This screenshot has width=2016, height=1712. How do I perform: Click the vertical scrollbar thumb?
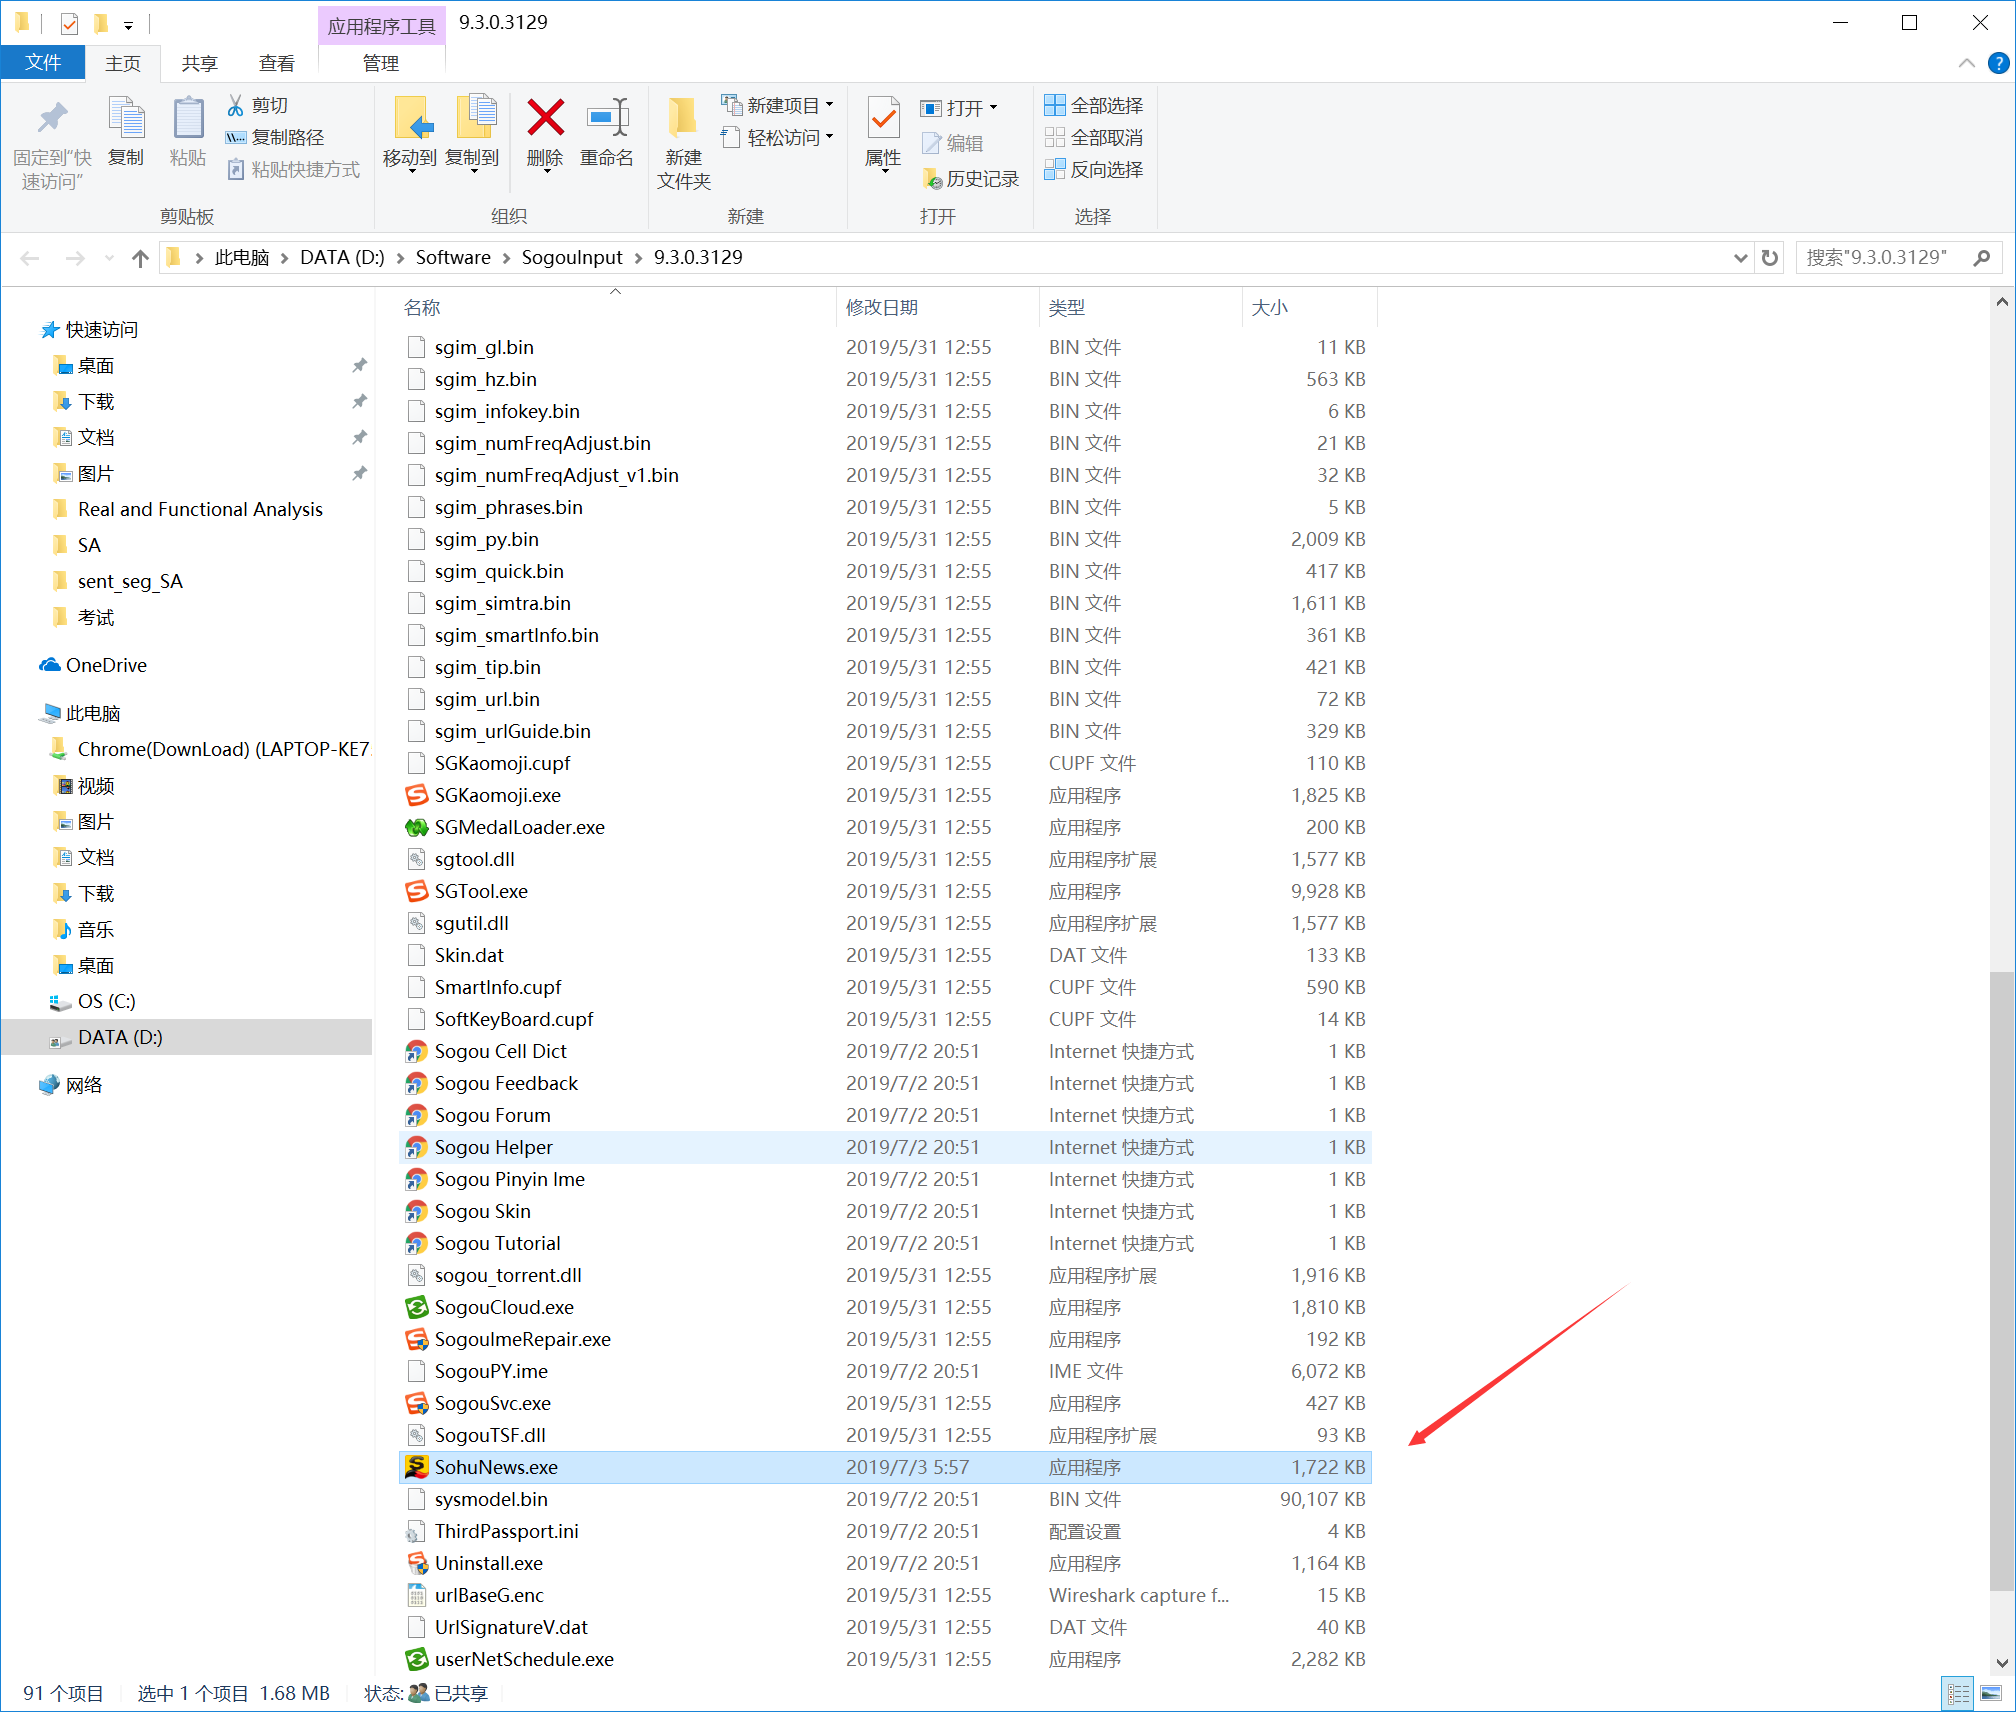click(x=2001, y=1280)
